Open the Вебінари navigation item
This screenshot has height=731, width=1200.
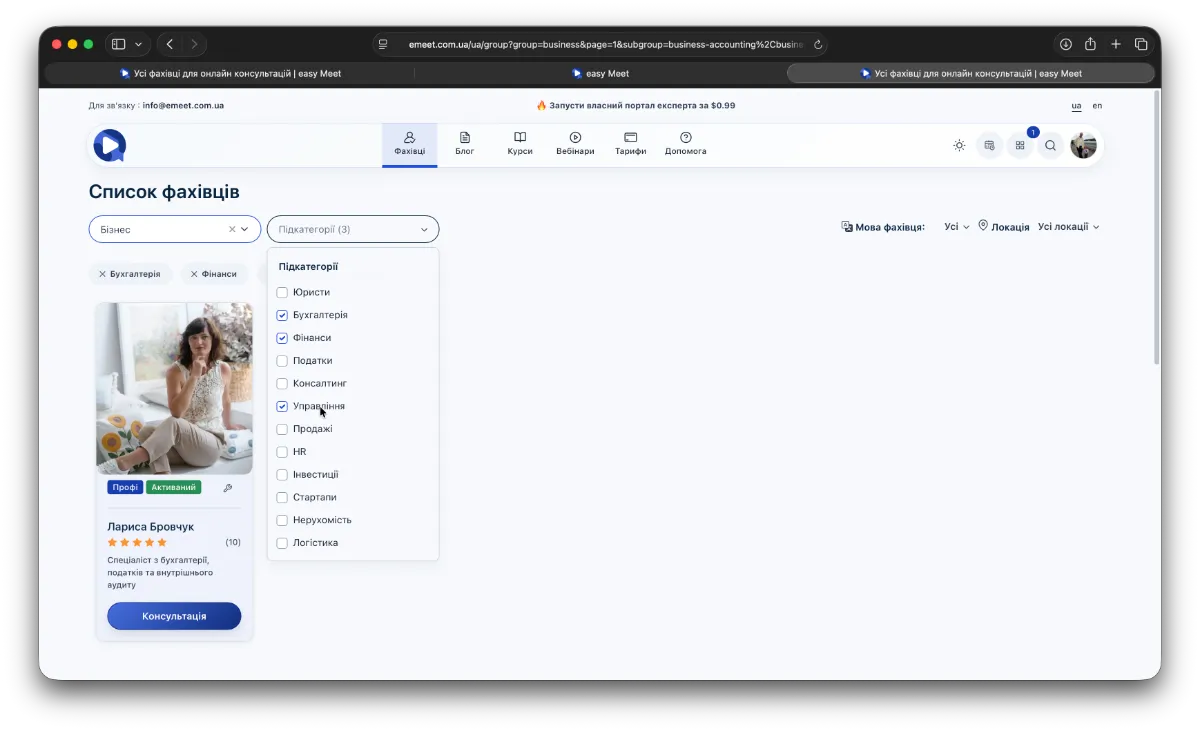pos(575,144)
